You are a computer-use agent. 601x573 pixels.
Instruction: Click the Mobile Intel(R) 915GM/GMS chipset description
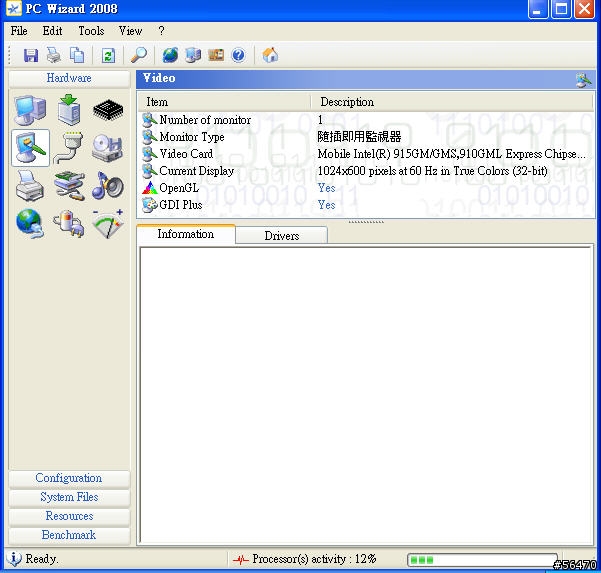452,154
